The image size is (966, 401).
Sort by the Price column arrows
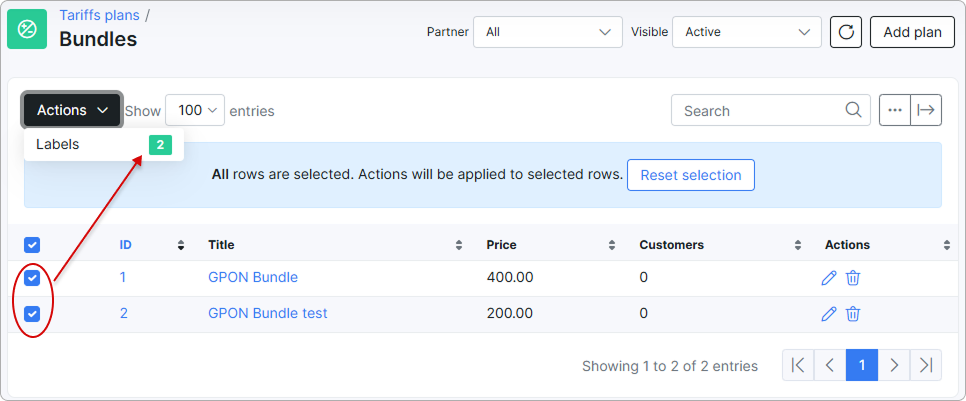(612, 245)
